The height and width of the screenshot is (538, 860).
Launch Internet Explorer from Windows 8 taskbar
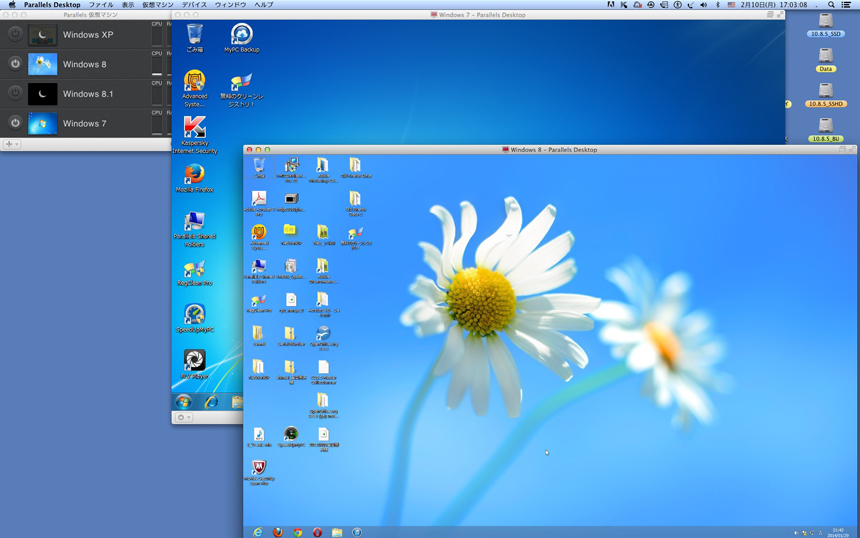[258, 532]
